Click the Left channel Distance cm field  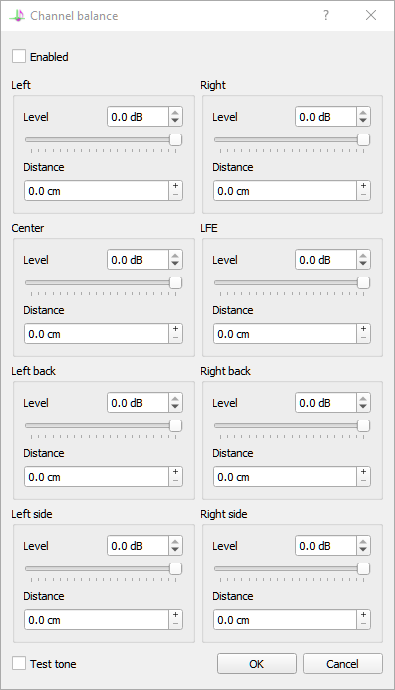(96, 191)
